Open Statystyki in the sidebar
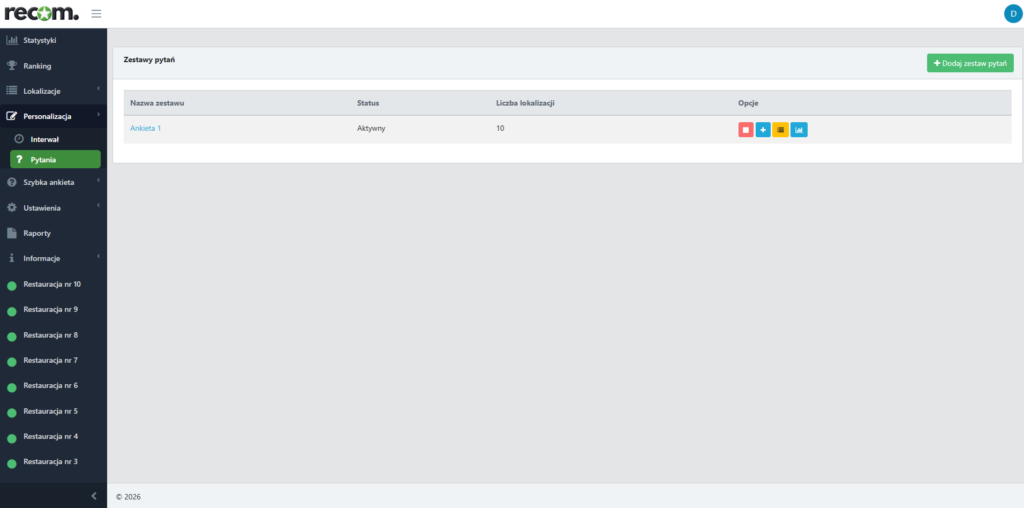 (40, 40)
